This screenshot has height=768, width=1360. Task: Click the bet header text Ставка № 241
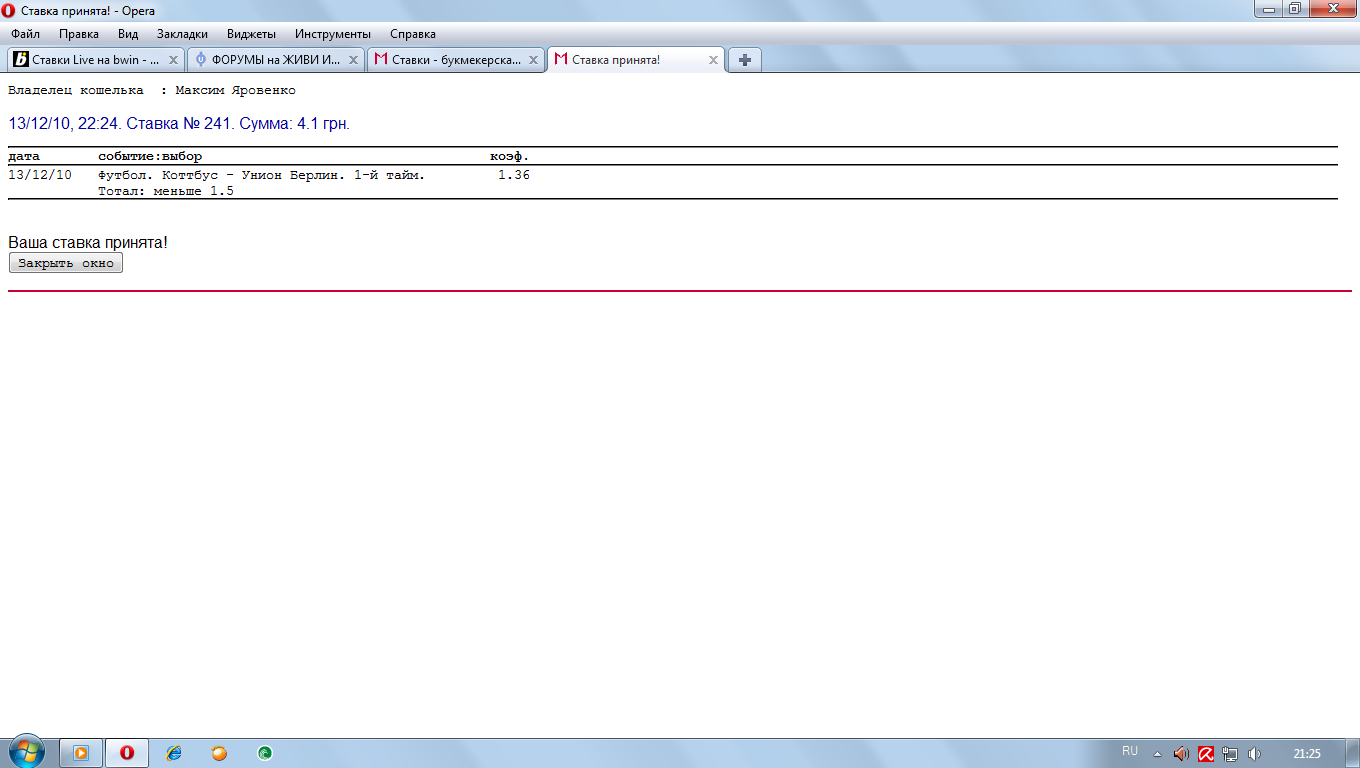(x=179, y=124)
